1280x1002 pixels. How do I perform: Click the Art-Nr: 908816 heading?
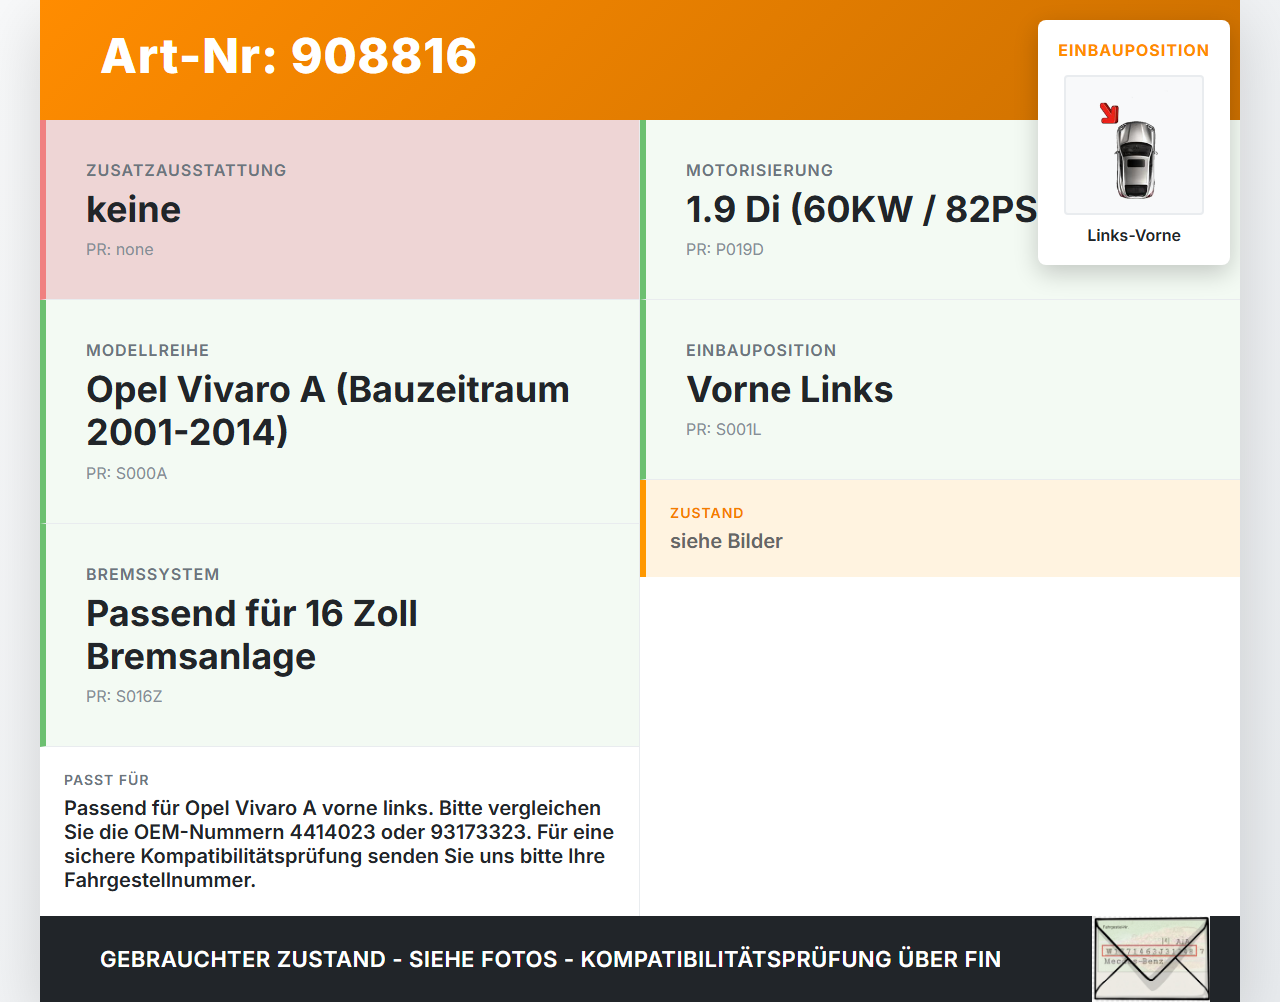coord(289,56)
